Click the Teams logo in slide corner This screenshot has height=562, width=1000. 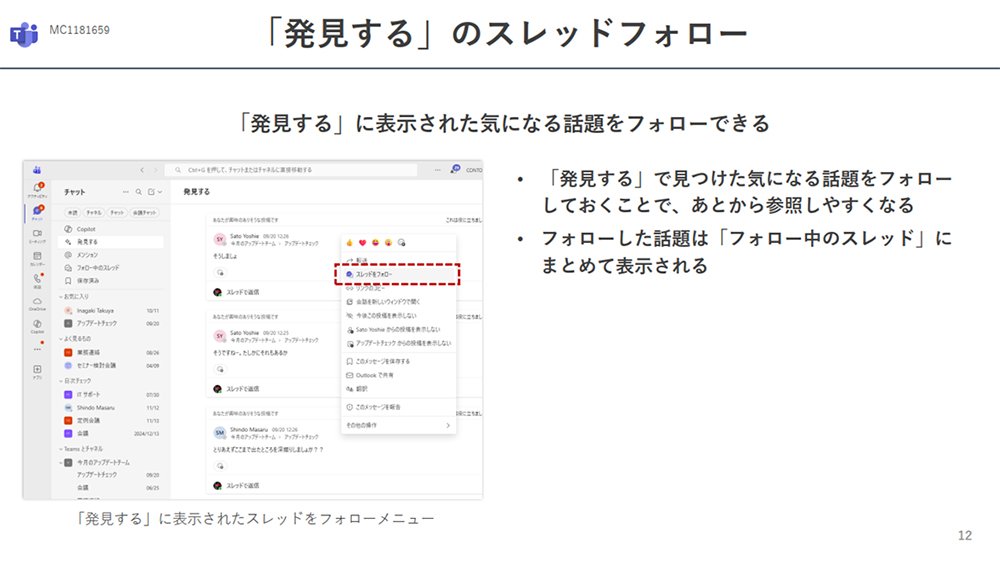[x=24, y=34]
